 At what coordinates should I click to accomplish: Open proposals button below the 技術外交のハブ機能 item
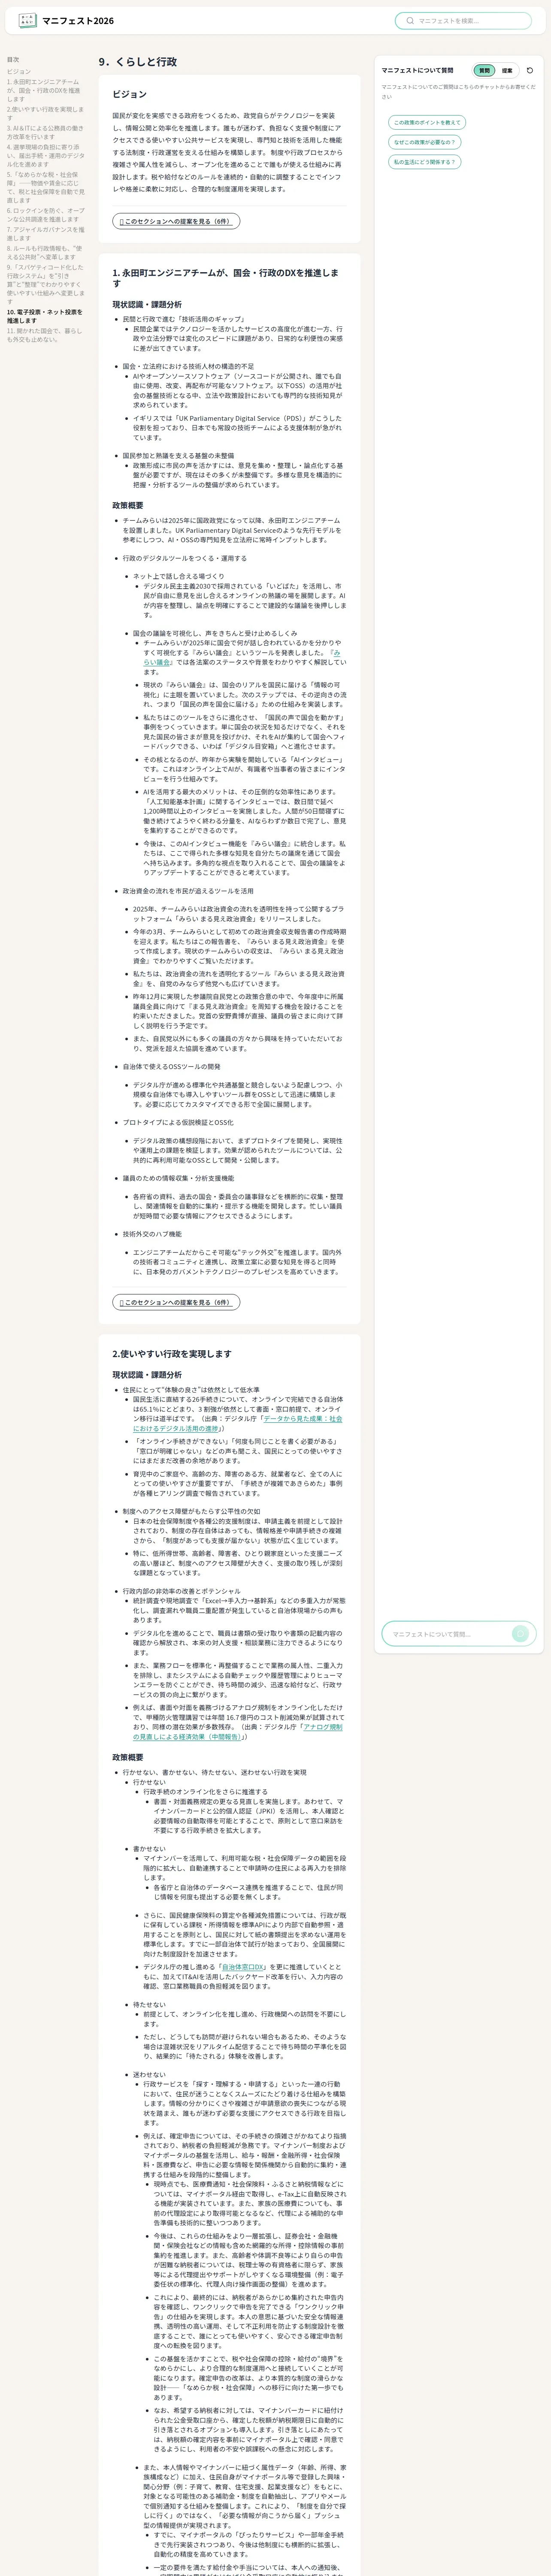click(x=176, y=1302)
